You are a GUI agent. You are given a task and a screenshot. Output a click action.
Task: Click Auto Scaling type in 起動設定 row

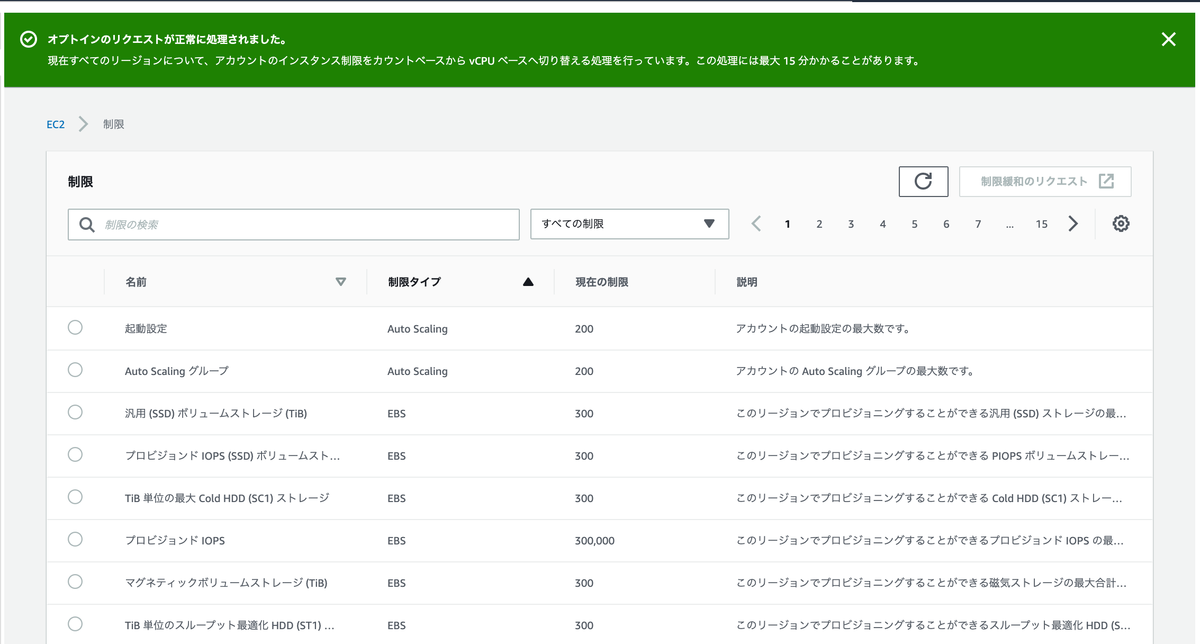coord(417,329)
